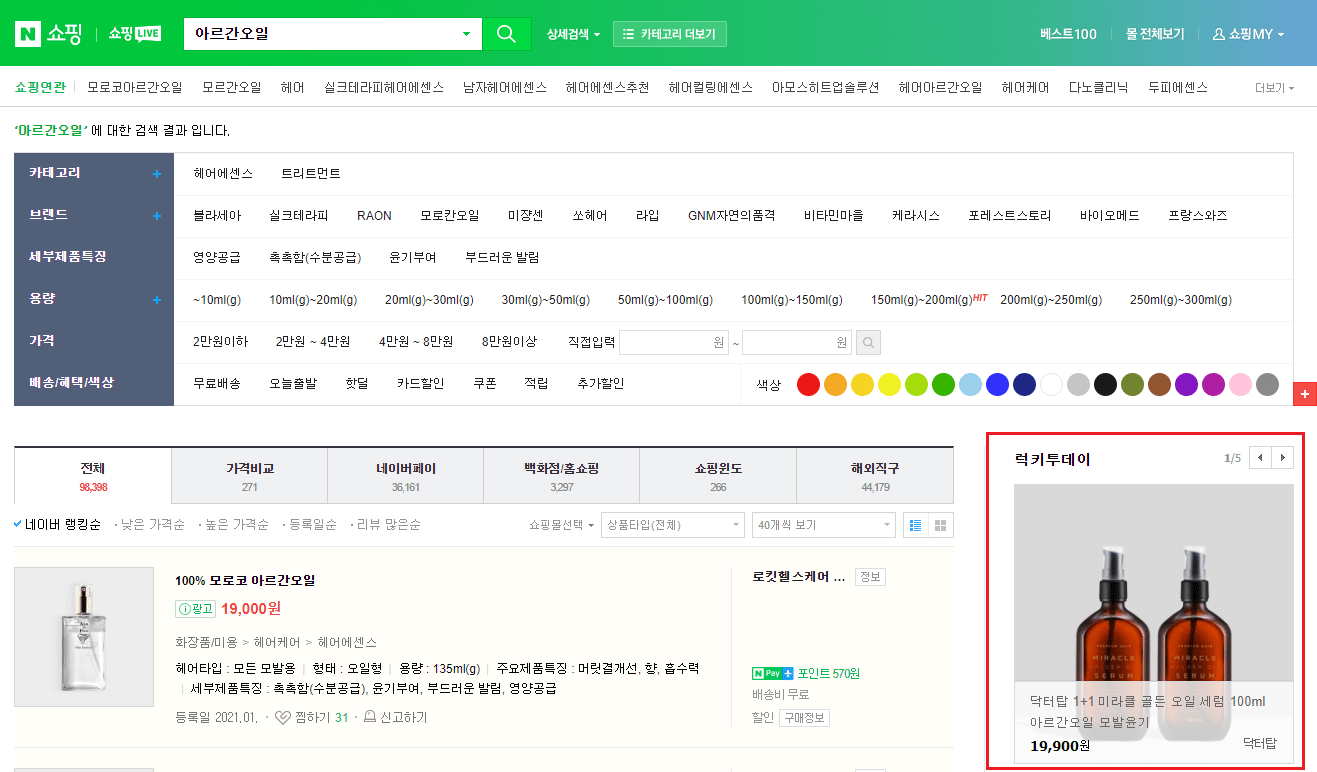Open the search suggestions dropdown arrow

click(x=466, y=34)
